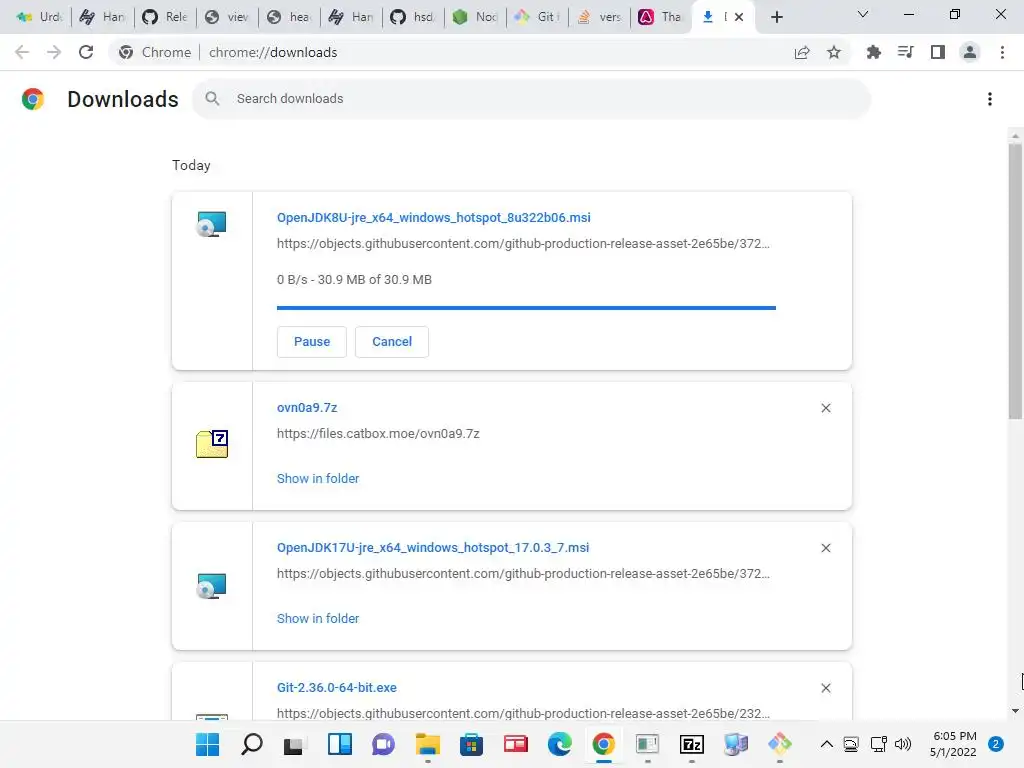Open the media control toolbar icon
Viewport: 1024px width, 768px height.
(905, 52)
